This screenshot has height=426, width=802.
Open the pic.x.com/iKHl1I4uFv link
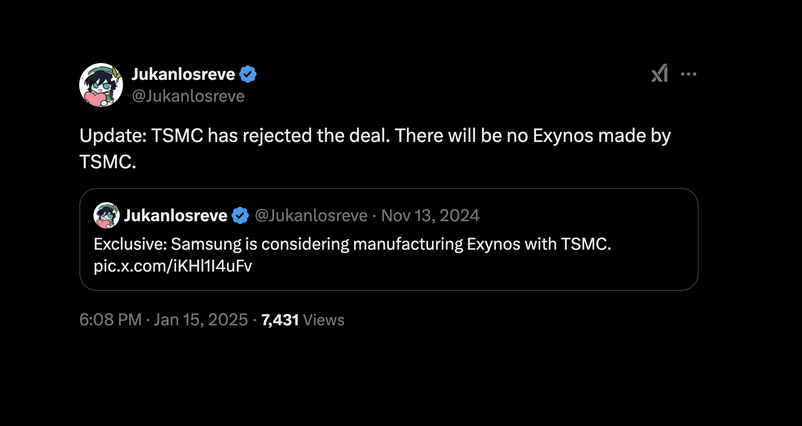click(x=173, y=266)
